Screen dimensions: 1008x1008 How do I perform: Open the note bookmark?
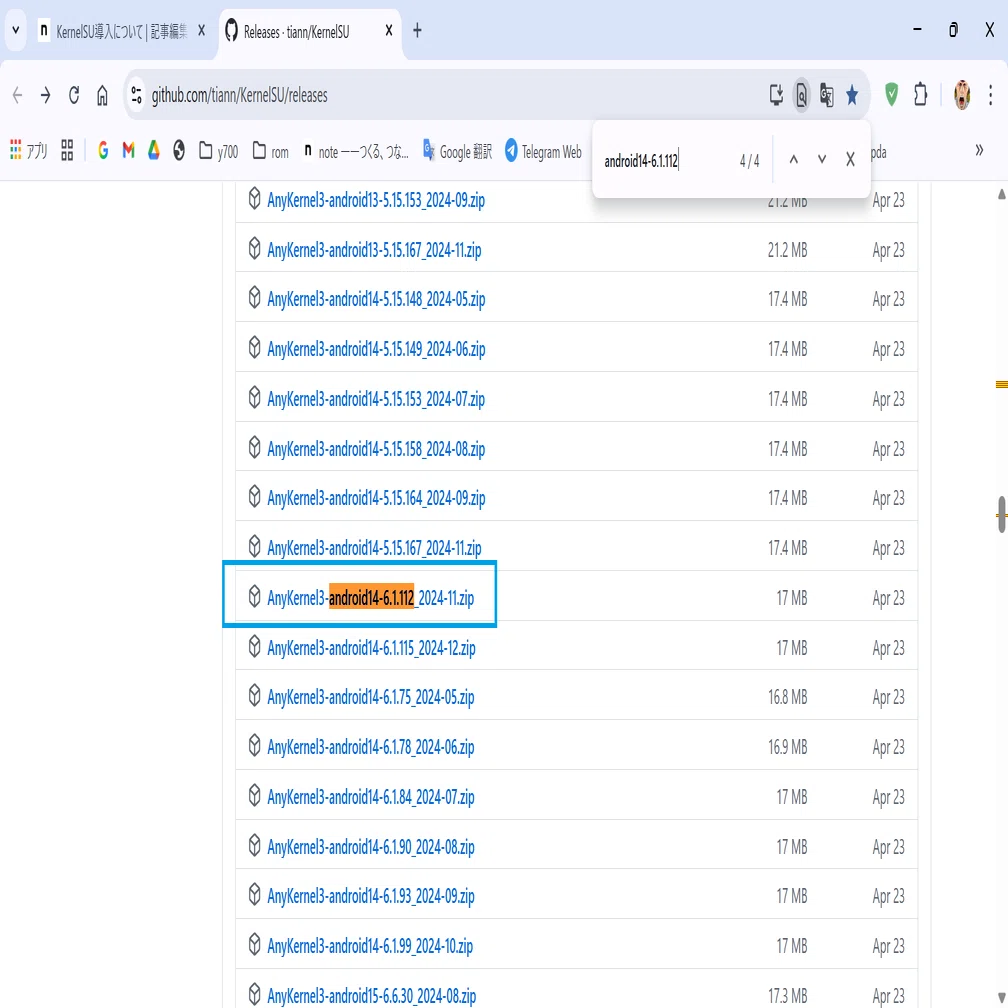(x=356, y=152)
